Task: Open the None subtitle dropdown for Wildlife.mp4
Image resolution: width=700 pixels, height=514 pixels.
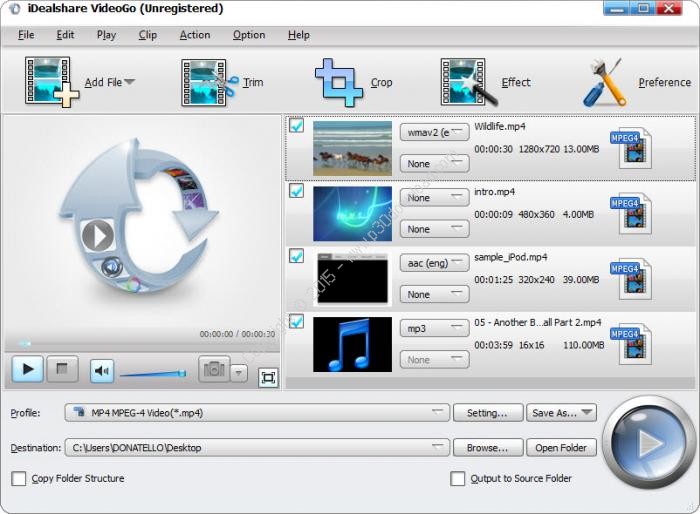Action: point(434,163)
